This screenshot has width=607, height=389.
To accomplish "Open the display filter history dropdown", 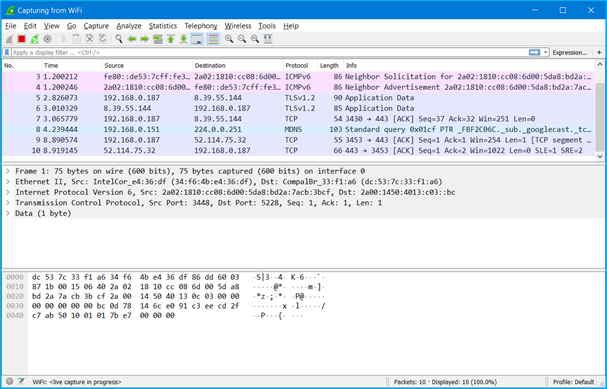I will 545,52.
